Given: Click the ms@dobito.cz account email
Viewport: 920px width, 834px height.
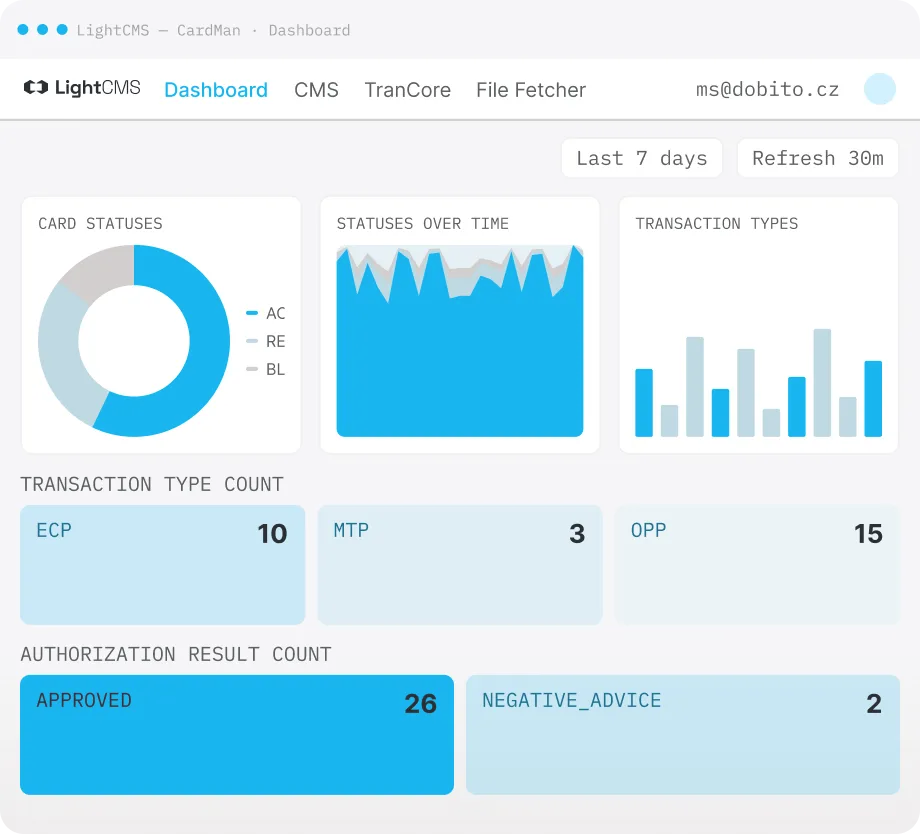Looking at the screenshot, I should pos(767,89).
